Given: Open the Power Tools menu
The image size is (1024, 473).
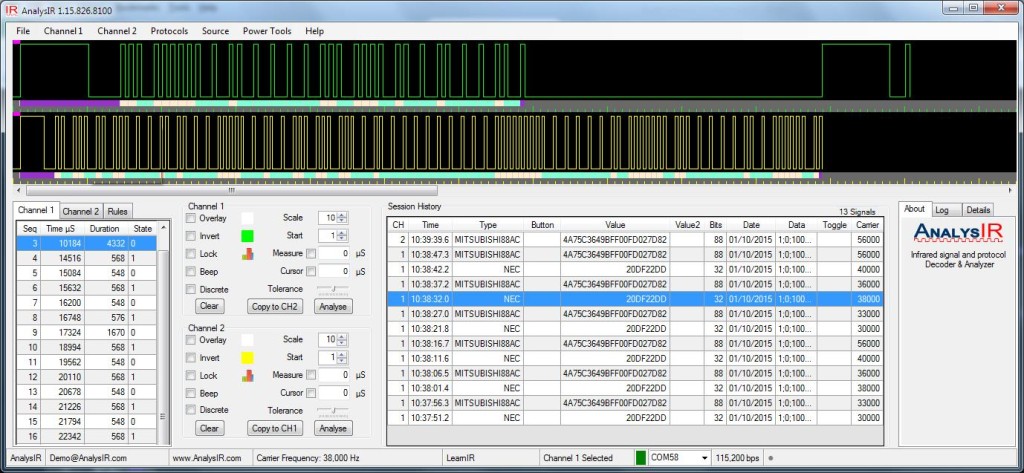Looking at the screenshot, I should pos(267,31).
